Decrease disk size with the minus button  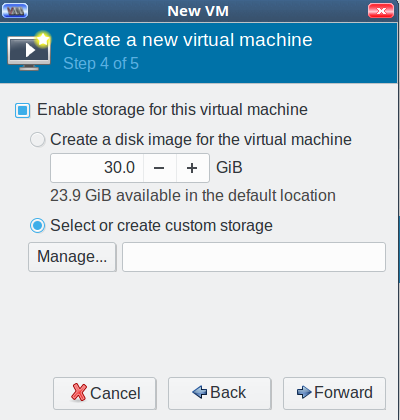pyautogui.click(x=159, y=168)
